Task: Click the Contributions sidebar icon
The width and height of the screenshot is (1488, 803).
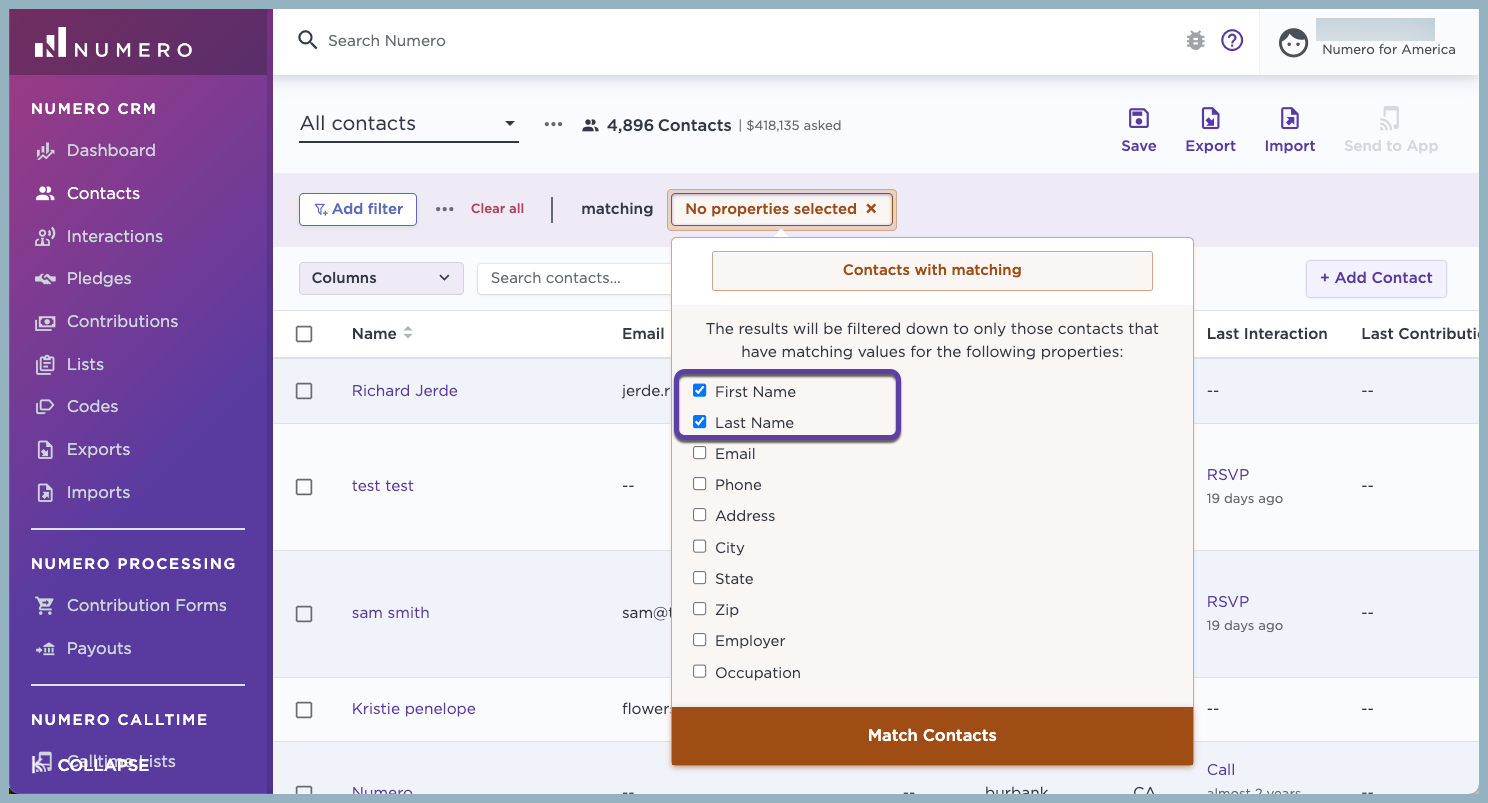Action: pos(45,322)
